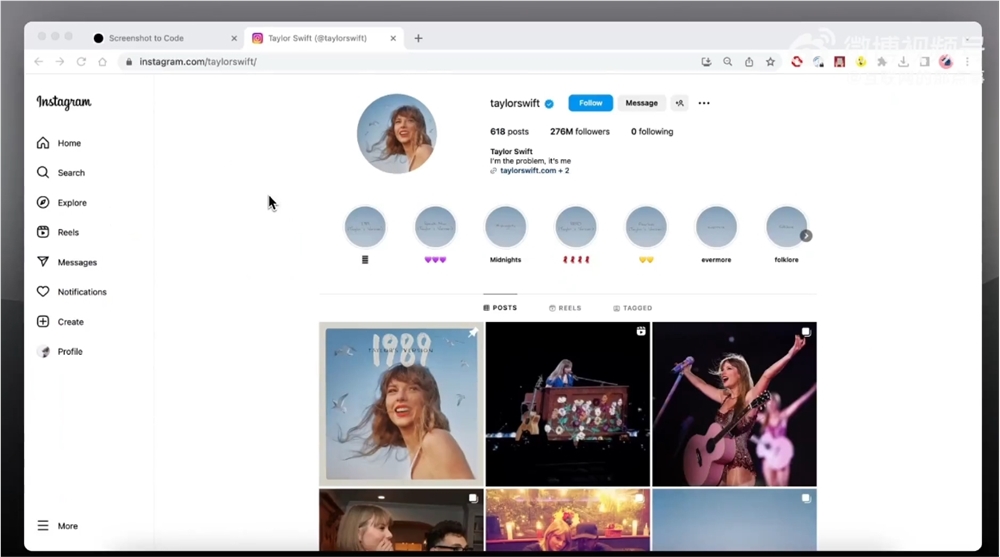The image size is (1000, 557).
Task: Click the install app icon in address bar
Action: (x=706, y=62)
